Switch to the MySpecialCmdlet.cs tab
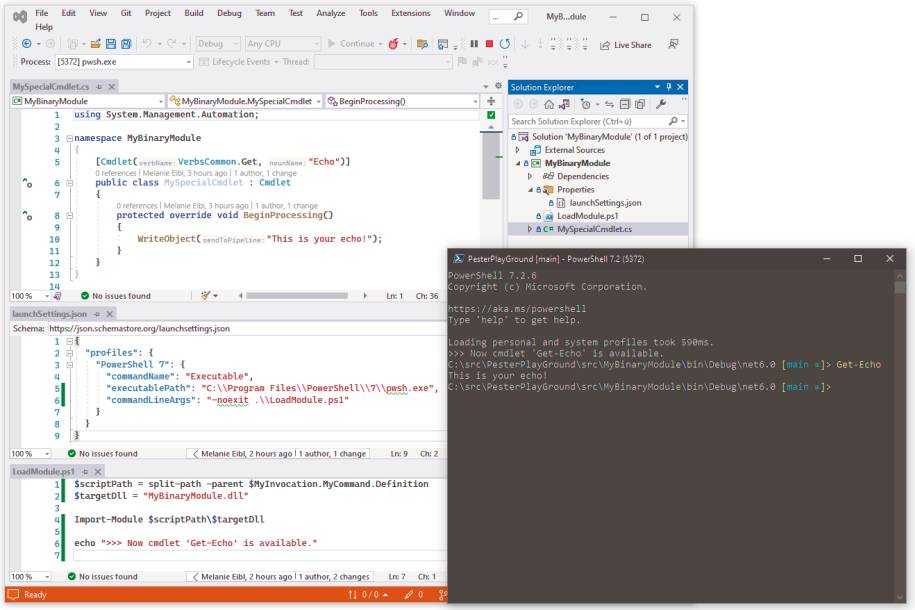Viewport: 915px width, 610px height. pyautogui.click(x=51, y=86)
